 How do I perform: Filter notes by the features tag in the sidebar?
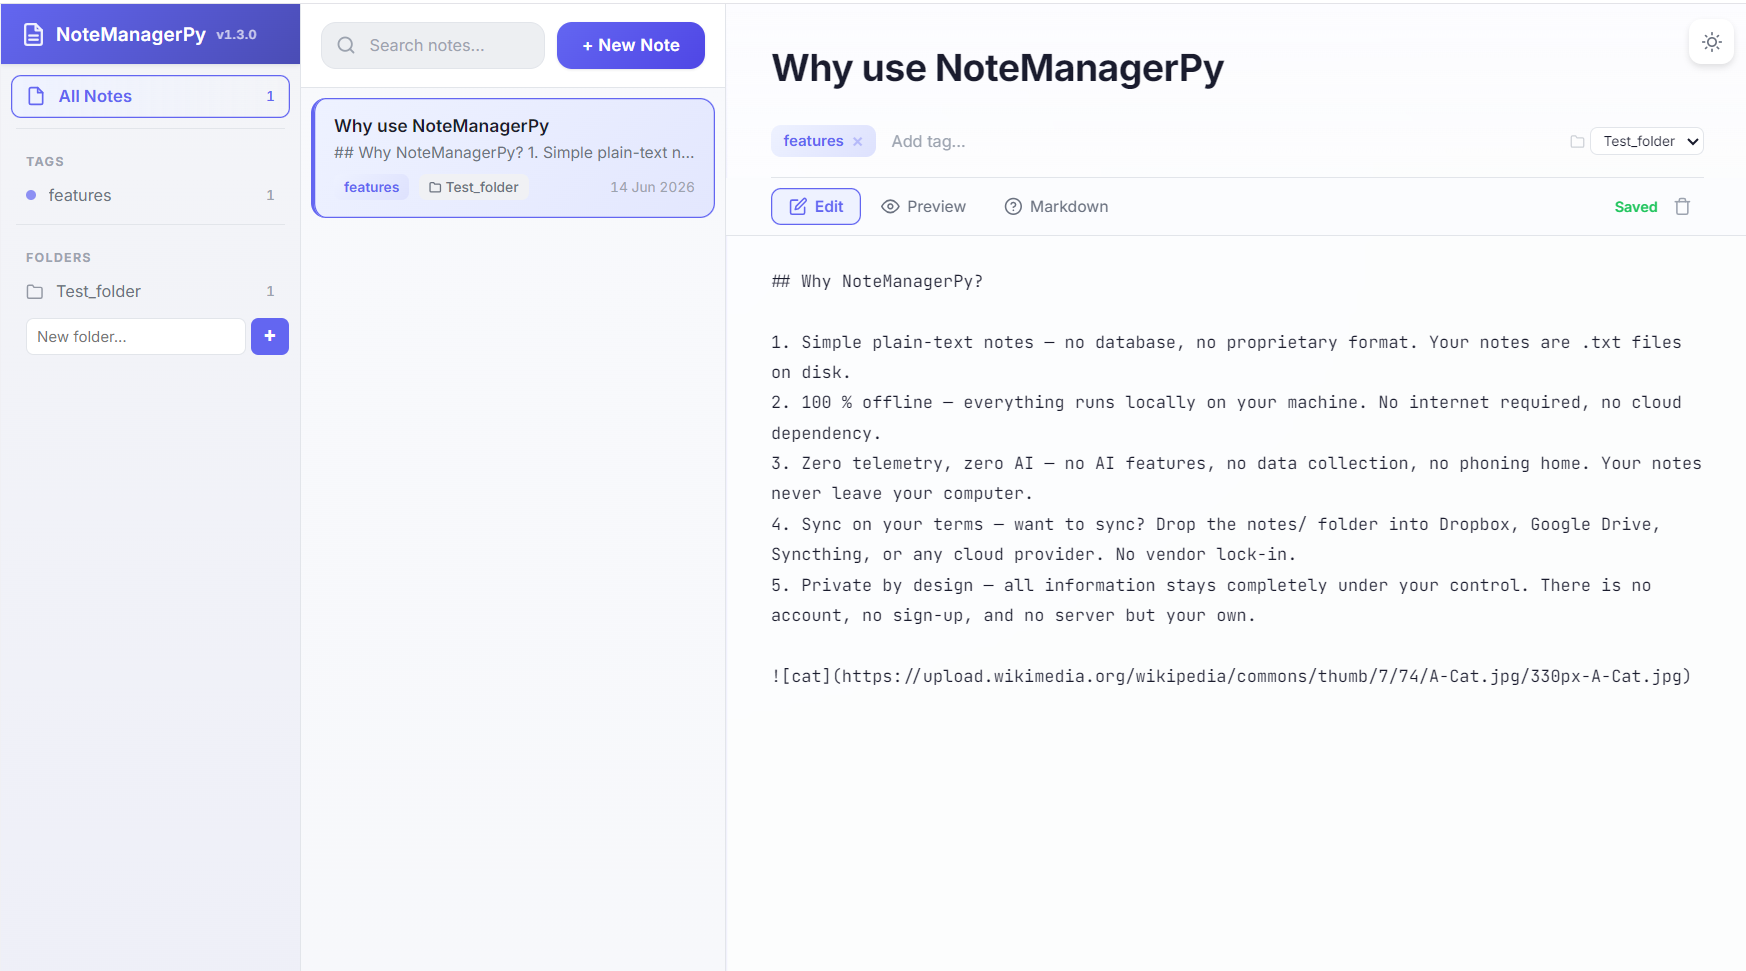click(x=150, y=195)
